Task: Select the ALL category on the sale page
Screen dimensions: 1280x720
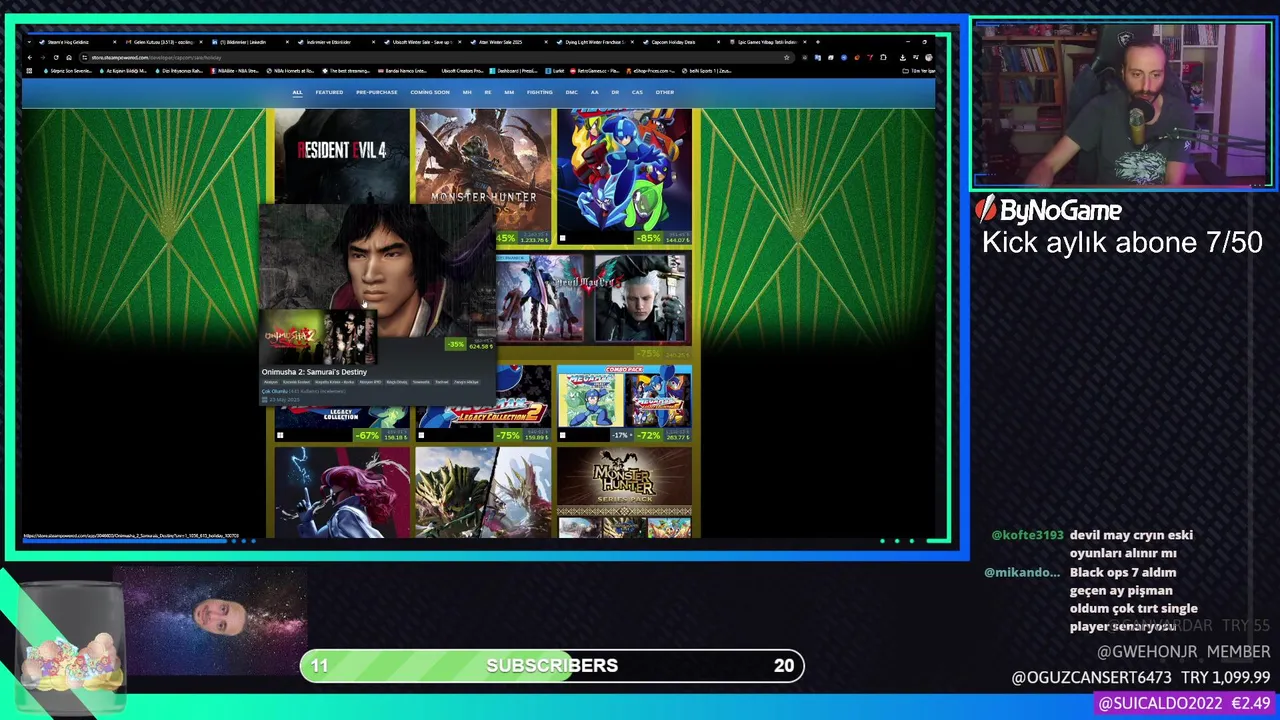Action: point(297,92)
